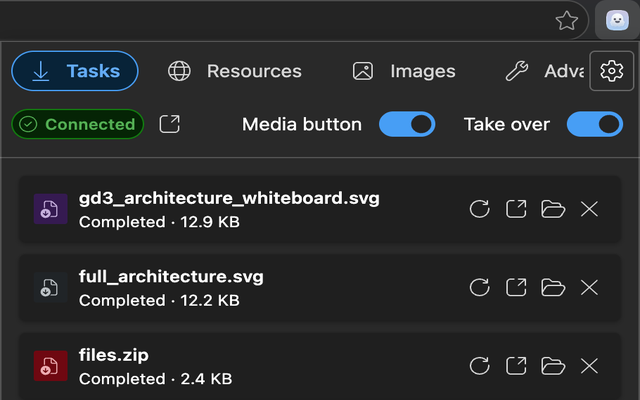Switch to the Resources tab

[x=235, y=71]
